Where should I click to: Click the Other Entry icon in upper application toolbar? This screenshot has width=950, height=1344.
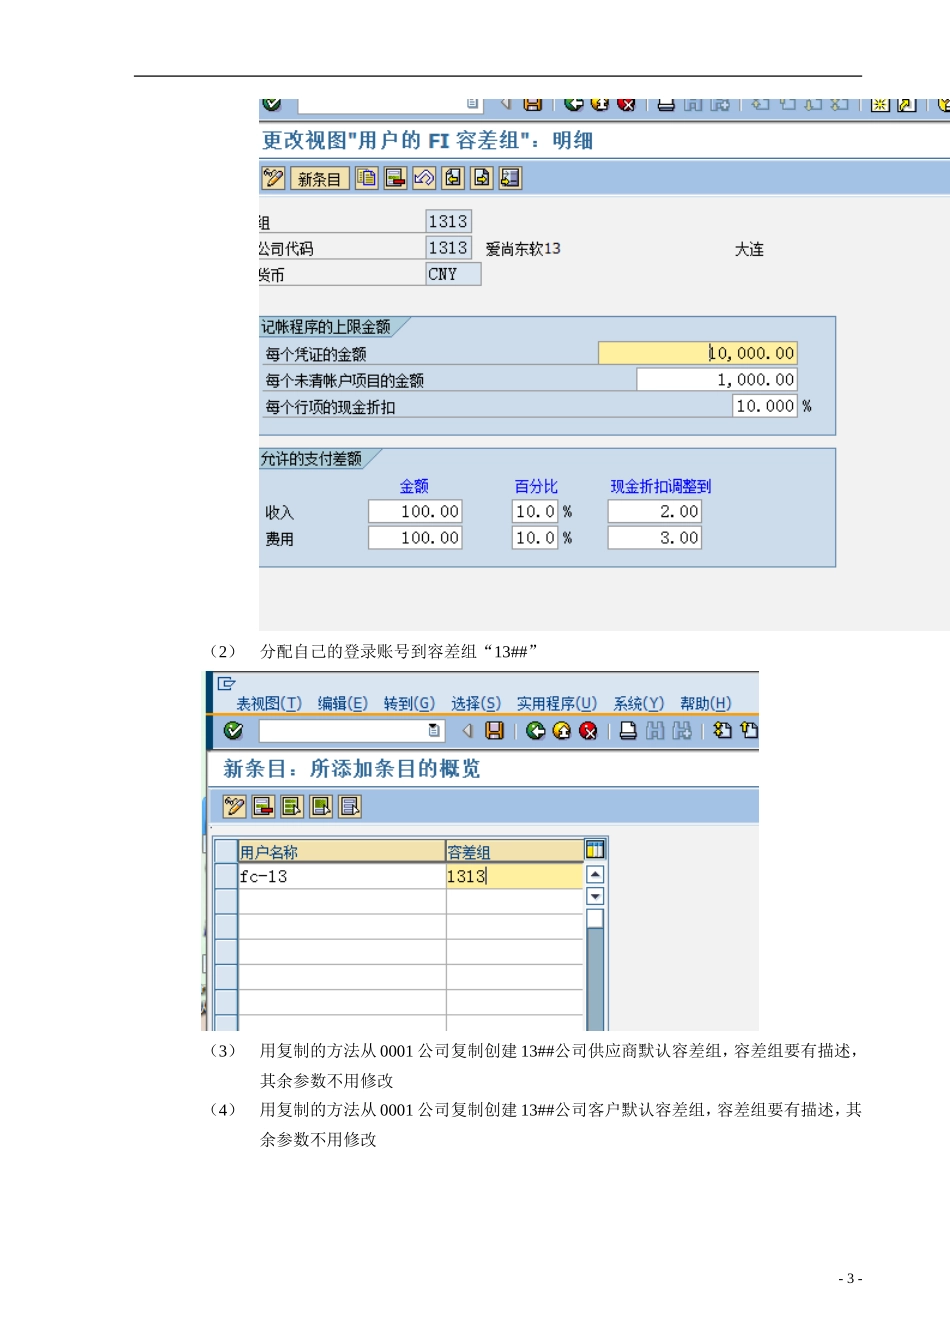511,178
